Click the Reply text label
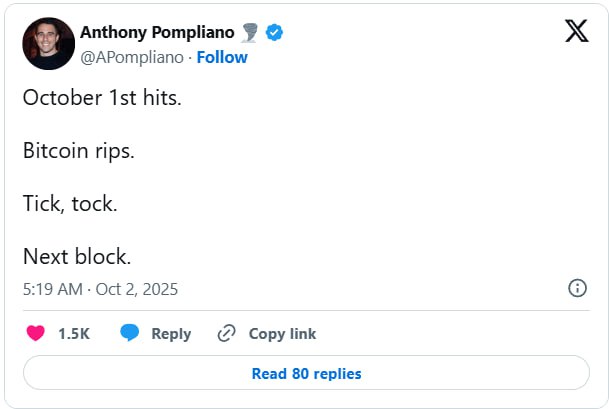 (171, 334)
